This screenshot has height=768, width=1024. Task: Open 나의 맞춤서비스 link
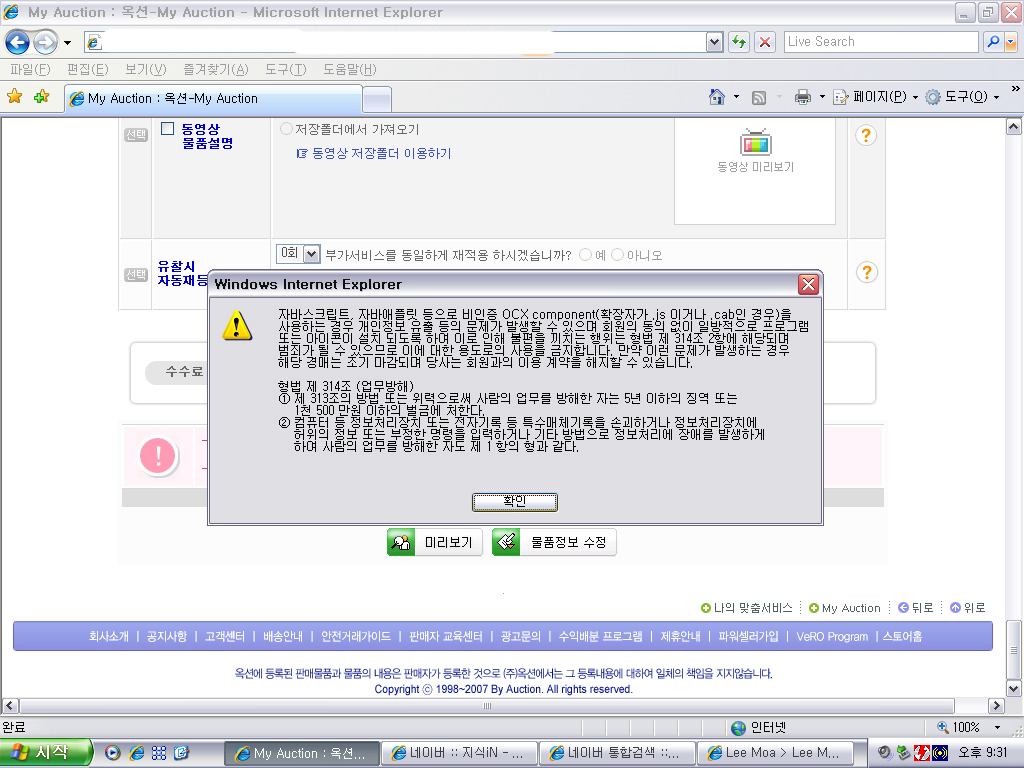pos(746,608)
